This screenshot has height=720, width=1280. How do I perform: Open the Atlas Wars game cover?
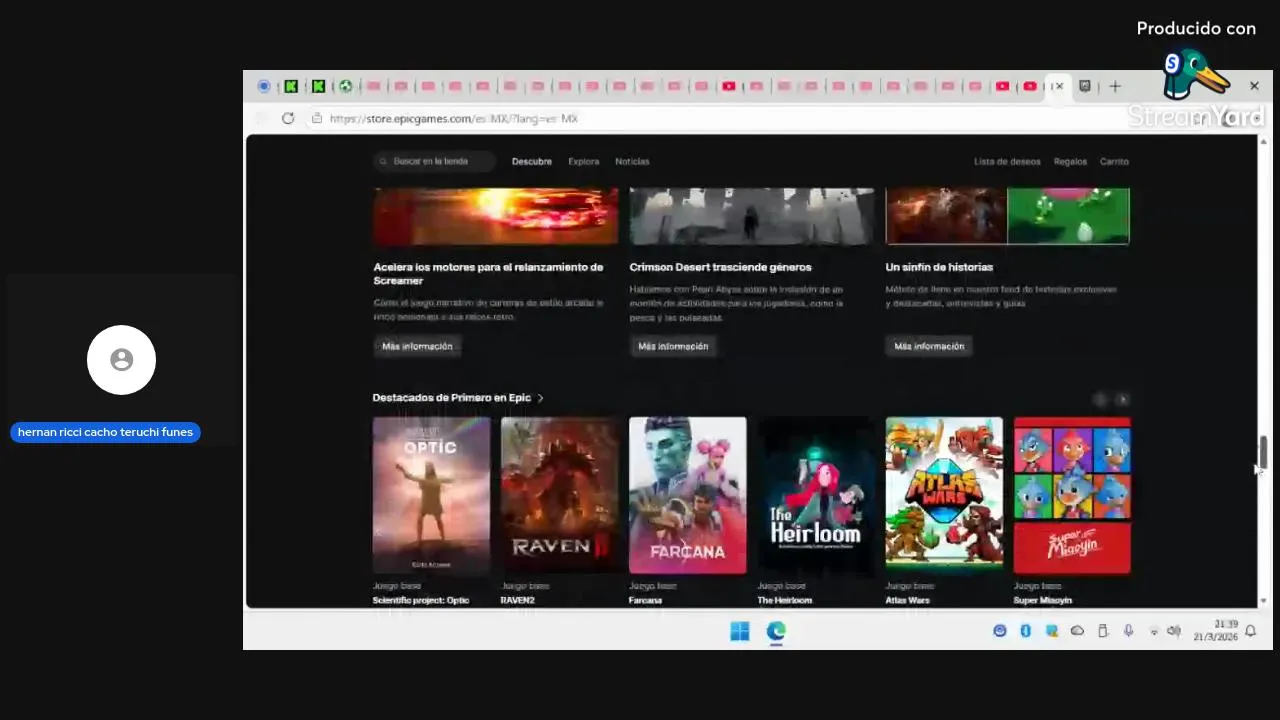coord(944,495)
